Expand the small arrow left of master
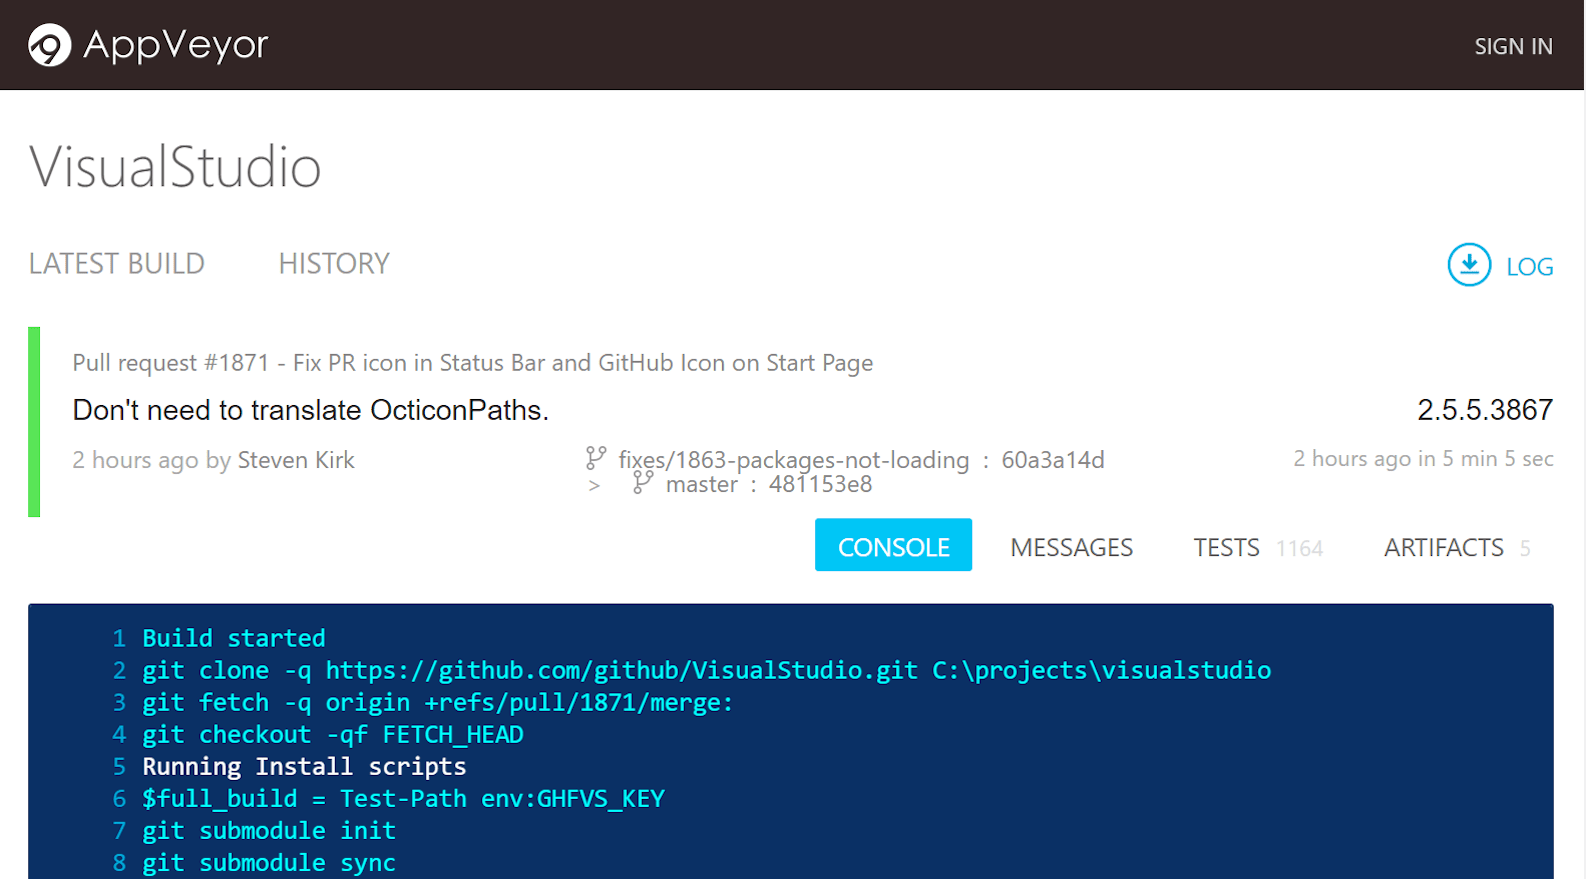Screen dimensions: 1586x879 tap(594, 485)
